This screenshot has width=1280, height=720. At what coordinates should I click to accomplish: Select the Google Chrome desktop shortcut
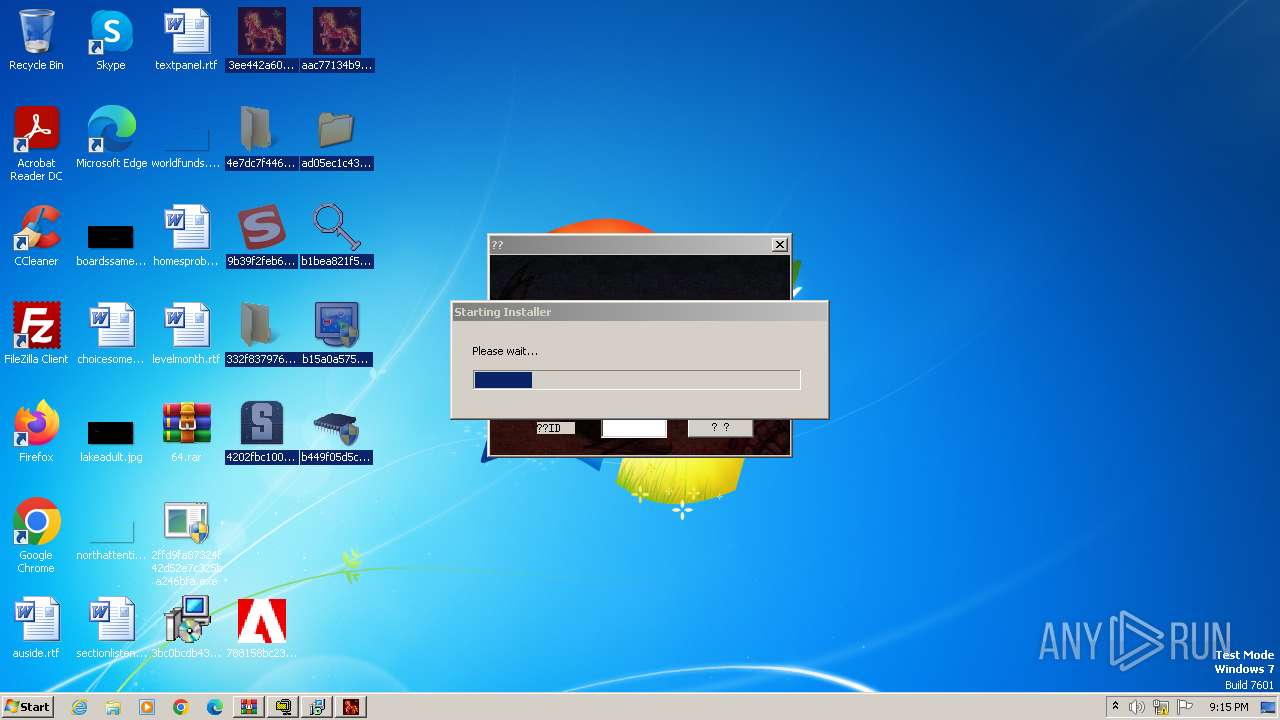(x=36, y=536)
